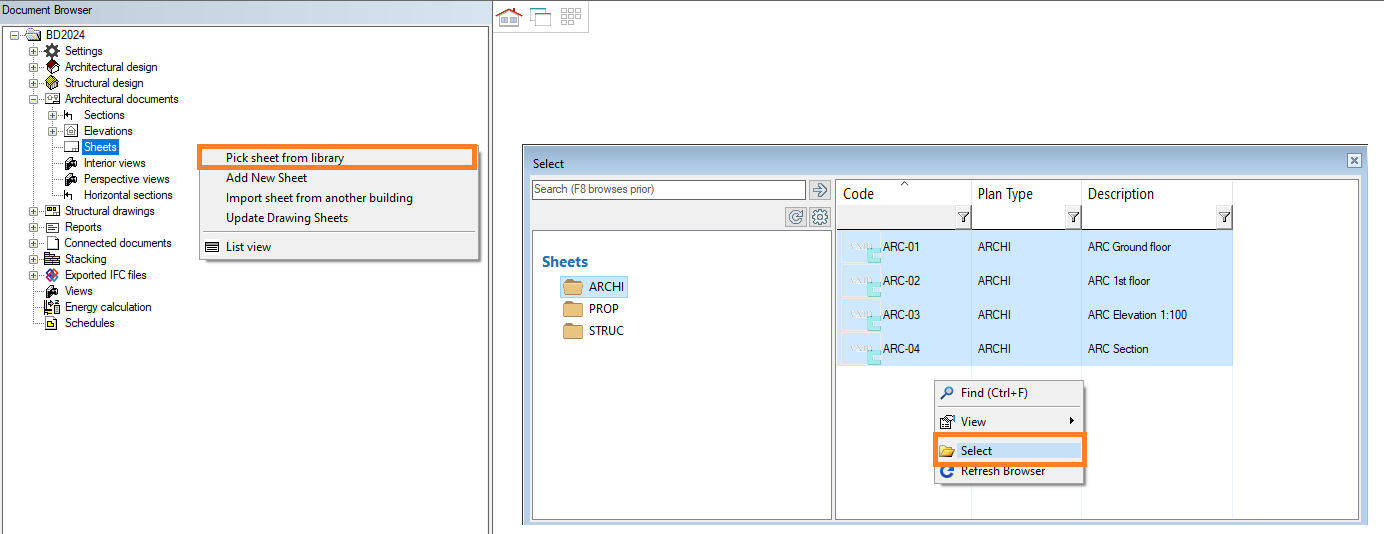Viewport: 1384px width, 534px height.
Task: Click the cascading windows icon in toolbar
Action: [x=540, y=17]
